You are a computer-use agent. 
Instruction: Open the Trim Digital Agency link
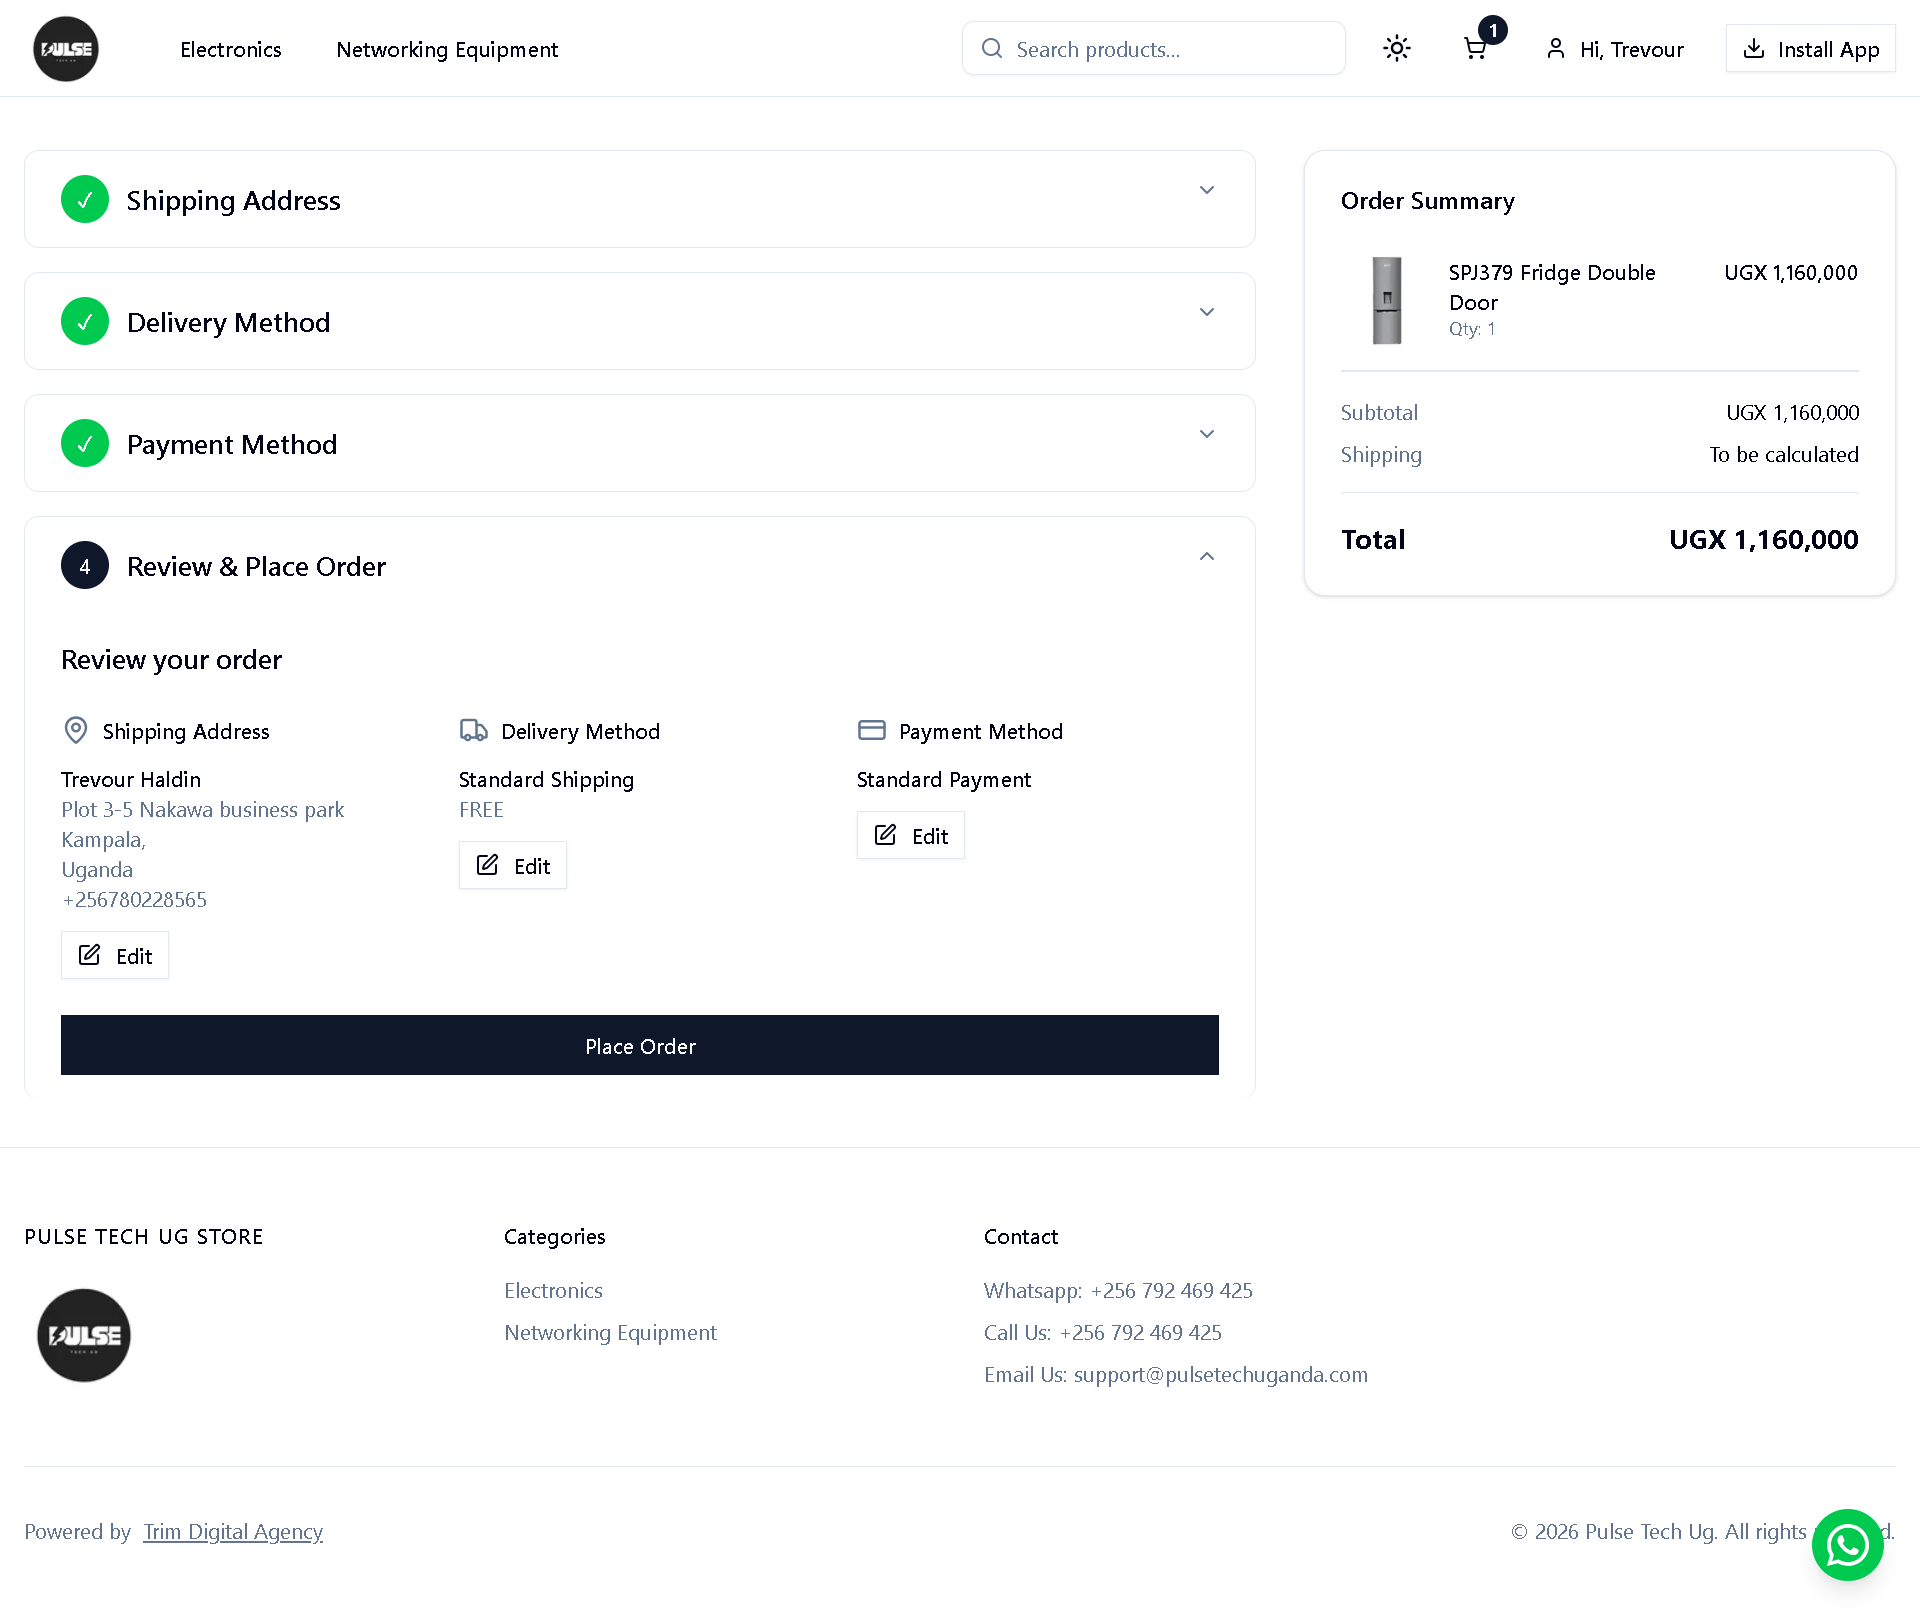233,1531
